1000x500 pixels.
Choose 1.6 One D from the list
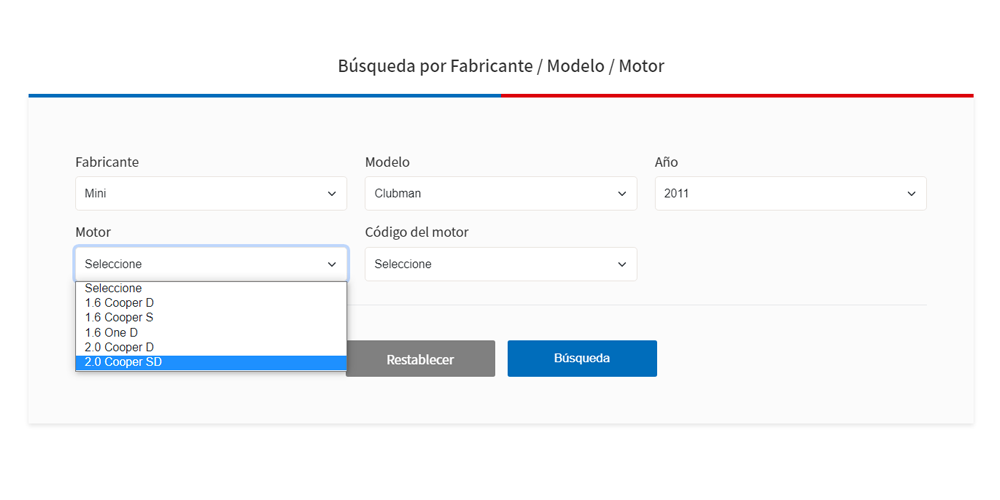[211, 333]
